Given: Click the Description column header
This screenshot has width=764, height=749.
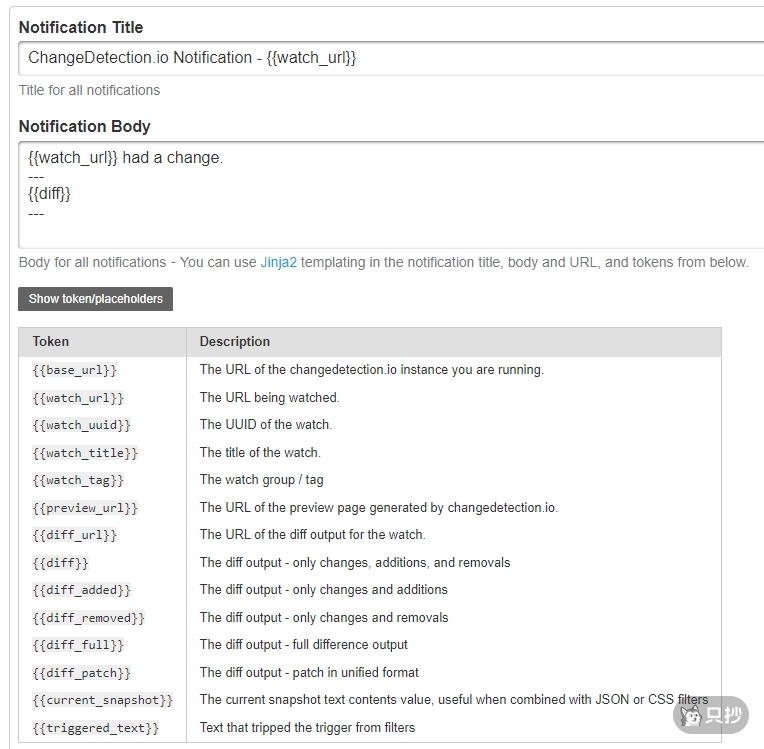Looking at the screenshot, I should (x=235, y=341).
